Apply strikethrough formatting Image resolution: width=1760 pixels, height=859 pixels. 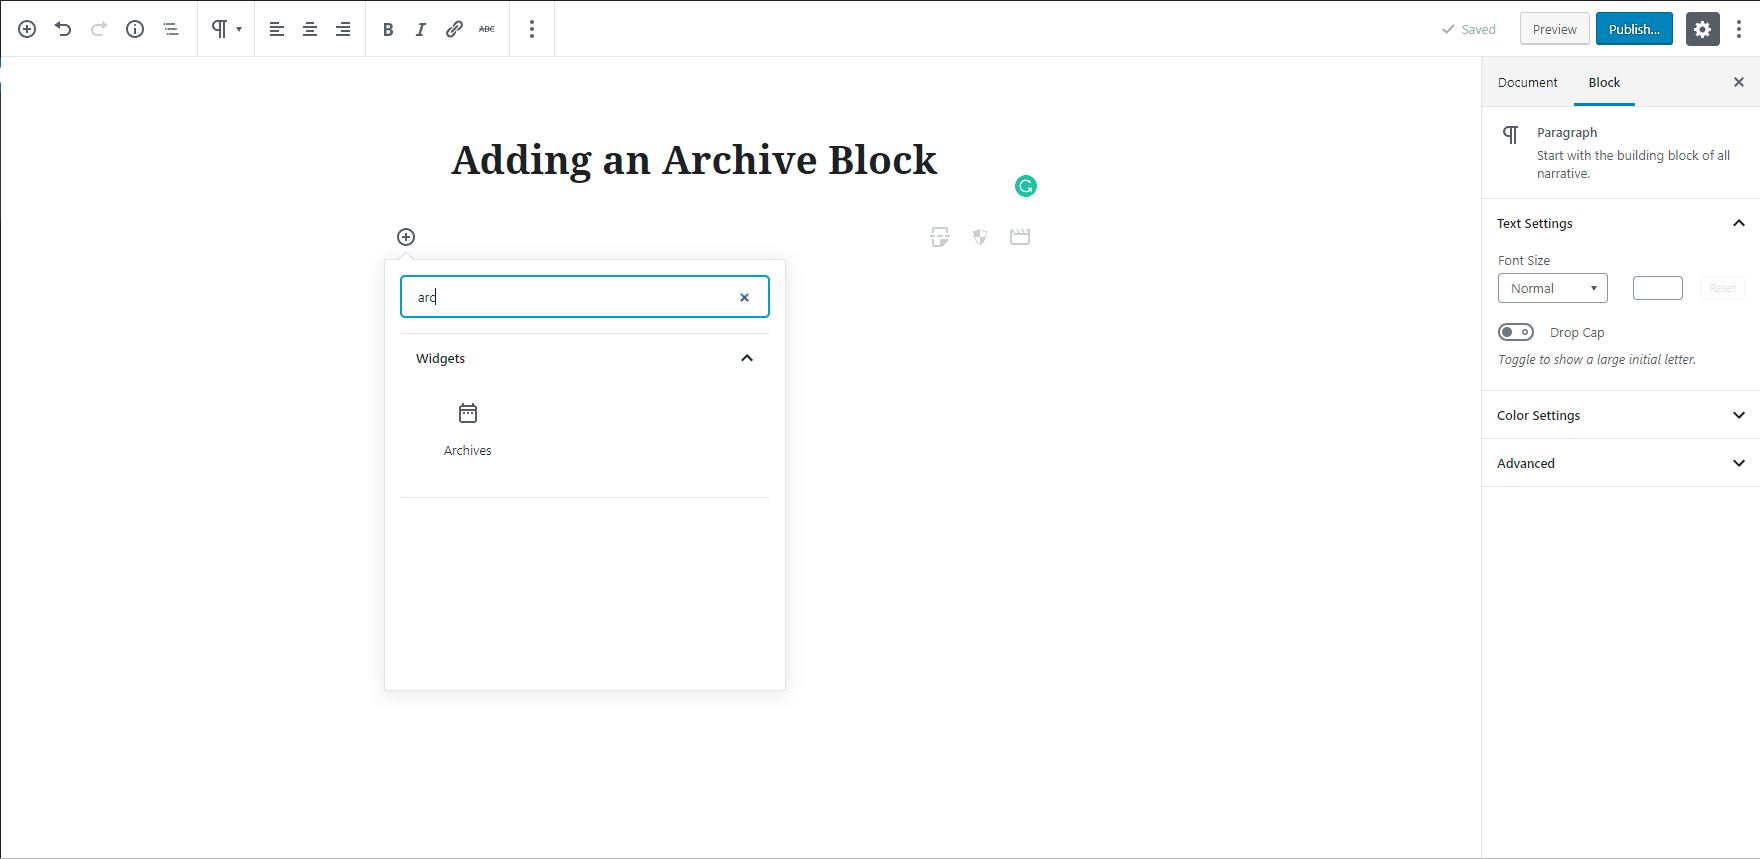[487, 29]
